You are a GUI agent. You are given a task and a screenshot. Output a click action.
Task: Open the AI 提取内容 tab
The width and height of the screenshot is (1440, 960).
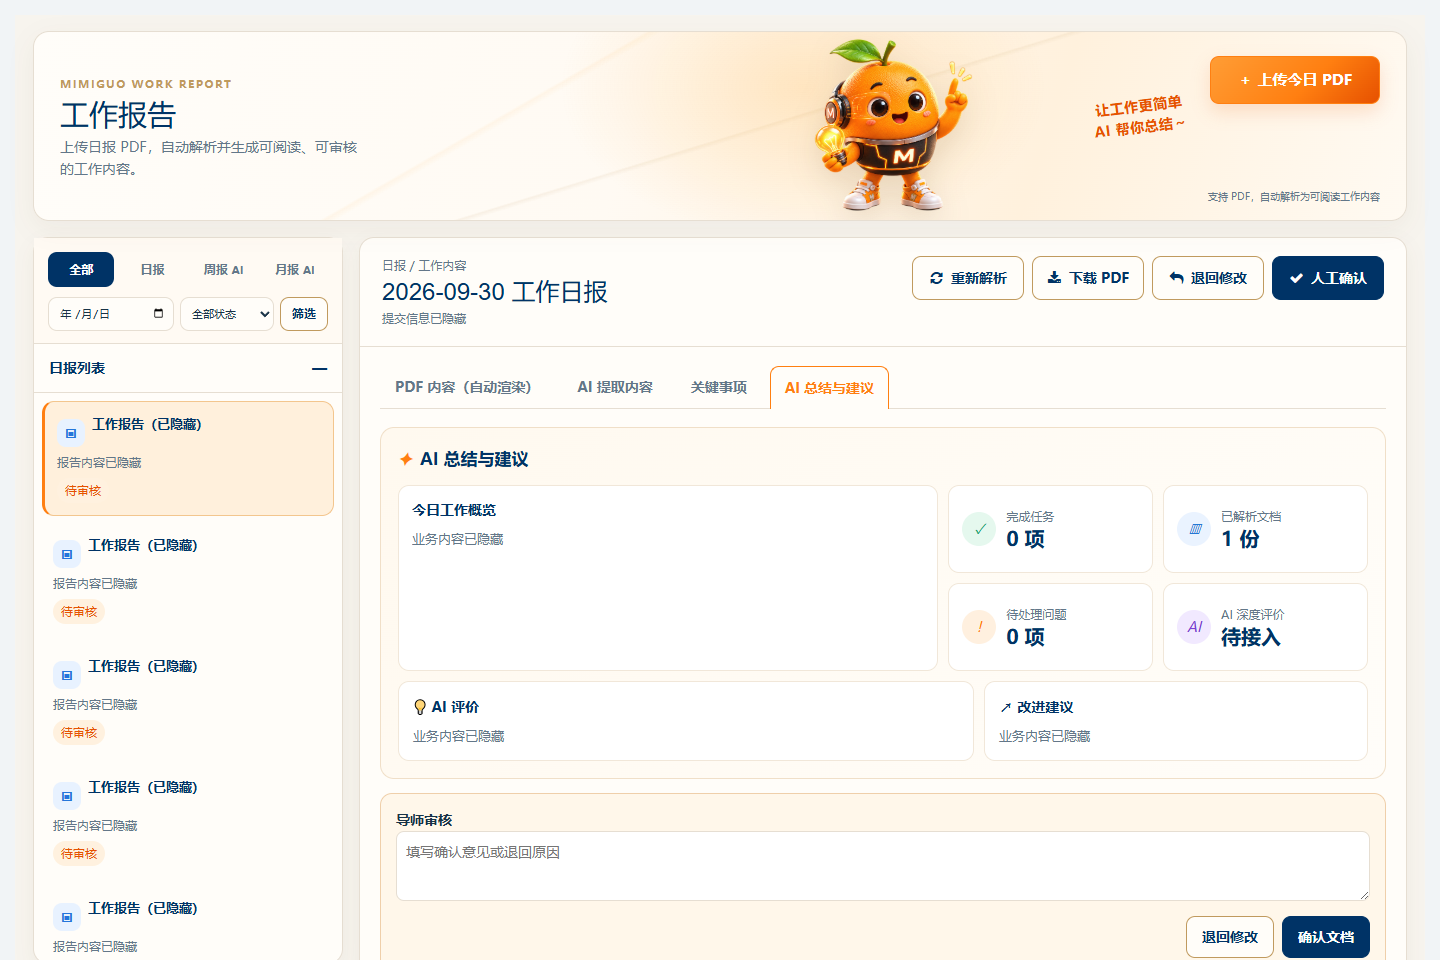click(x=615, y=388)
